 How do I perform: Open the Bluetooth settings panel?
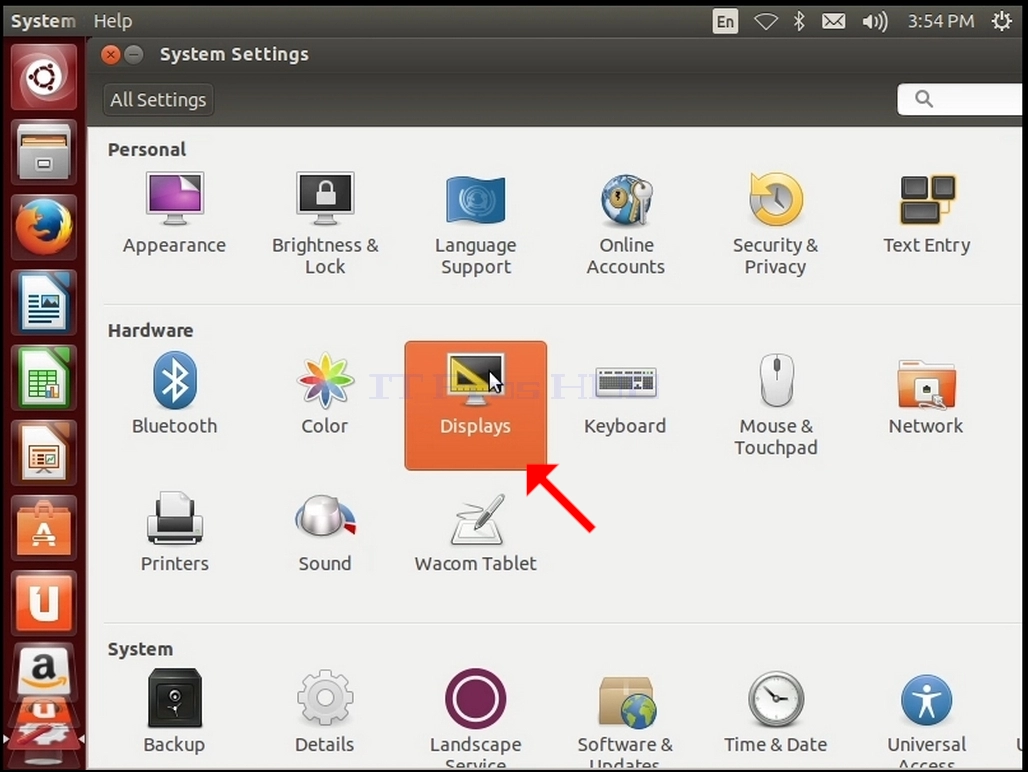174,393
